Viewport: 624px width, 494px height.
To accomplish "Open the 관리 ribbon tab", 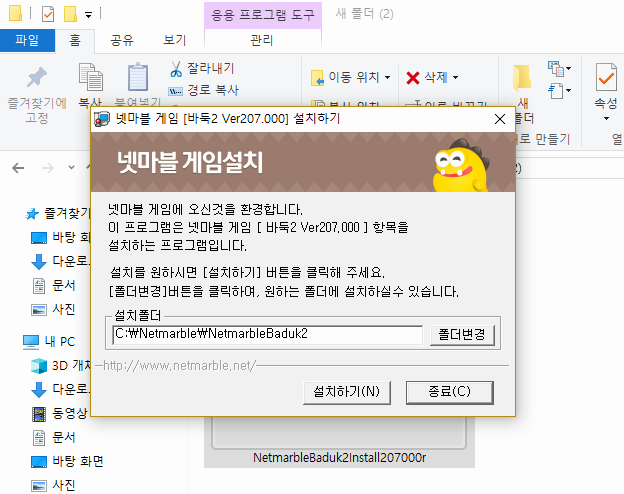I will [x=262, y=41].
